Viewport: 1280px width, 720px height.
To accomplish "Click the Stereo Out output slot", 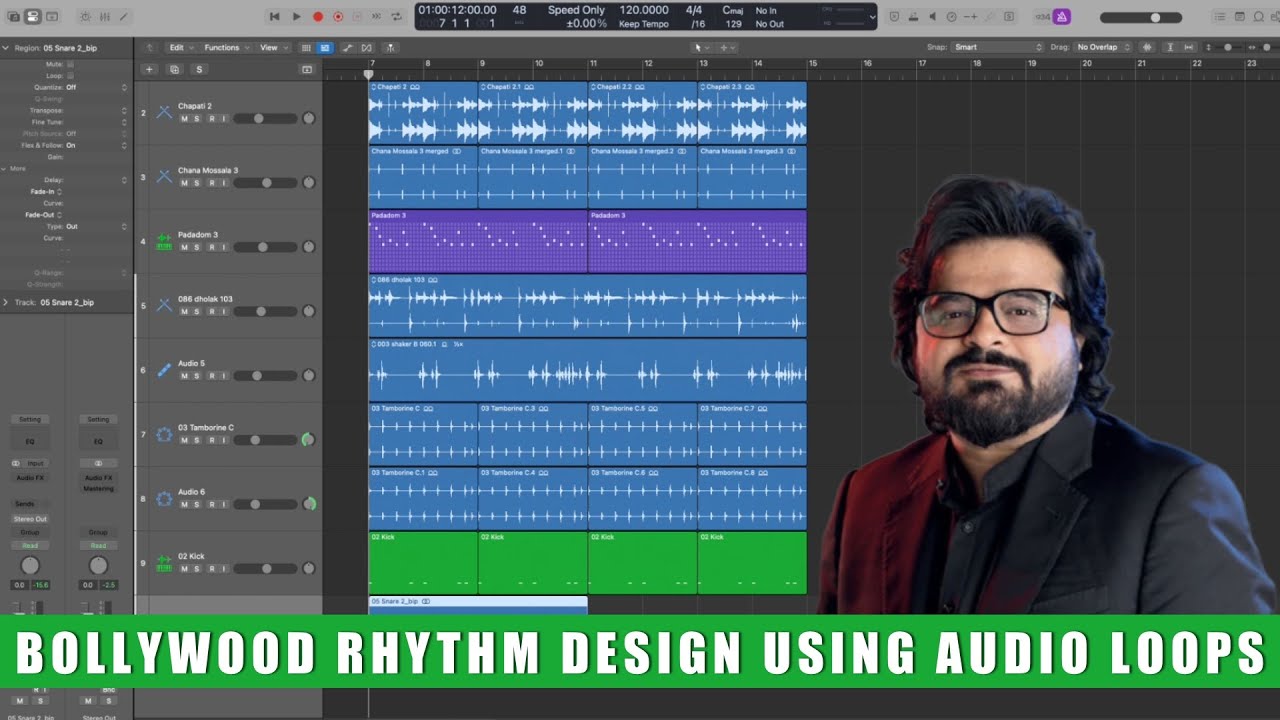I will [x=30, y=519].
